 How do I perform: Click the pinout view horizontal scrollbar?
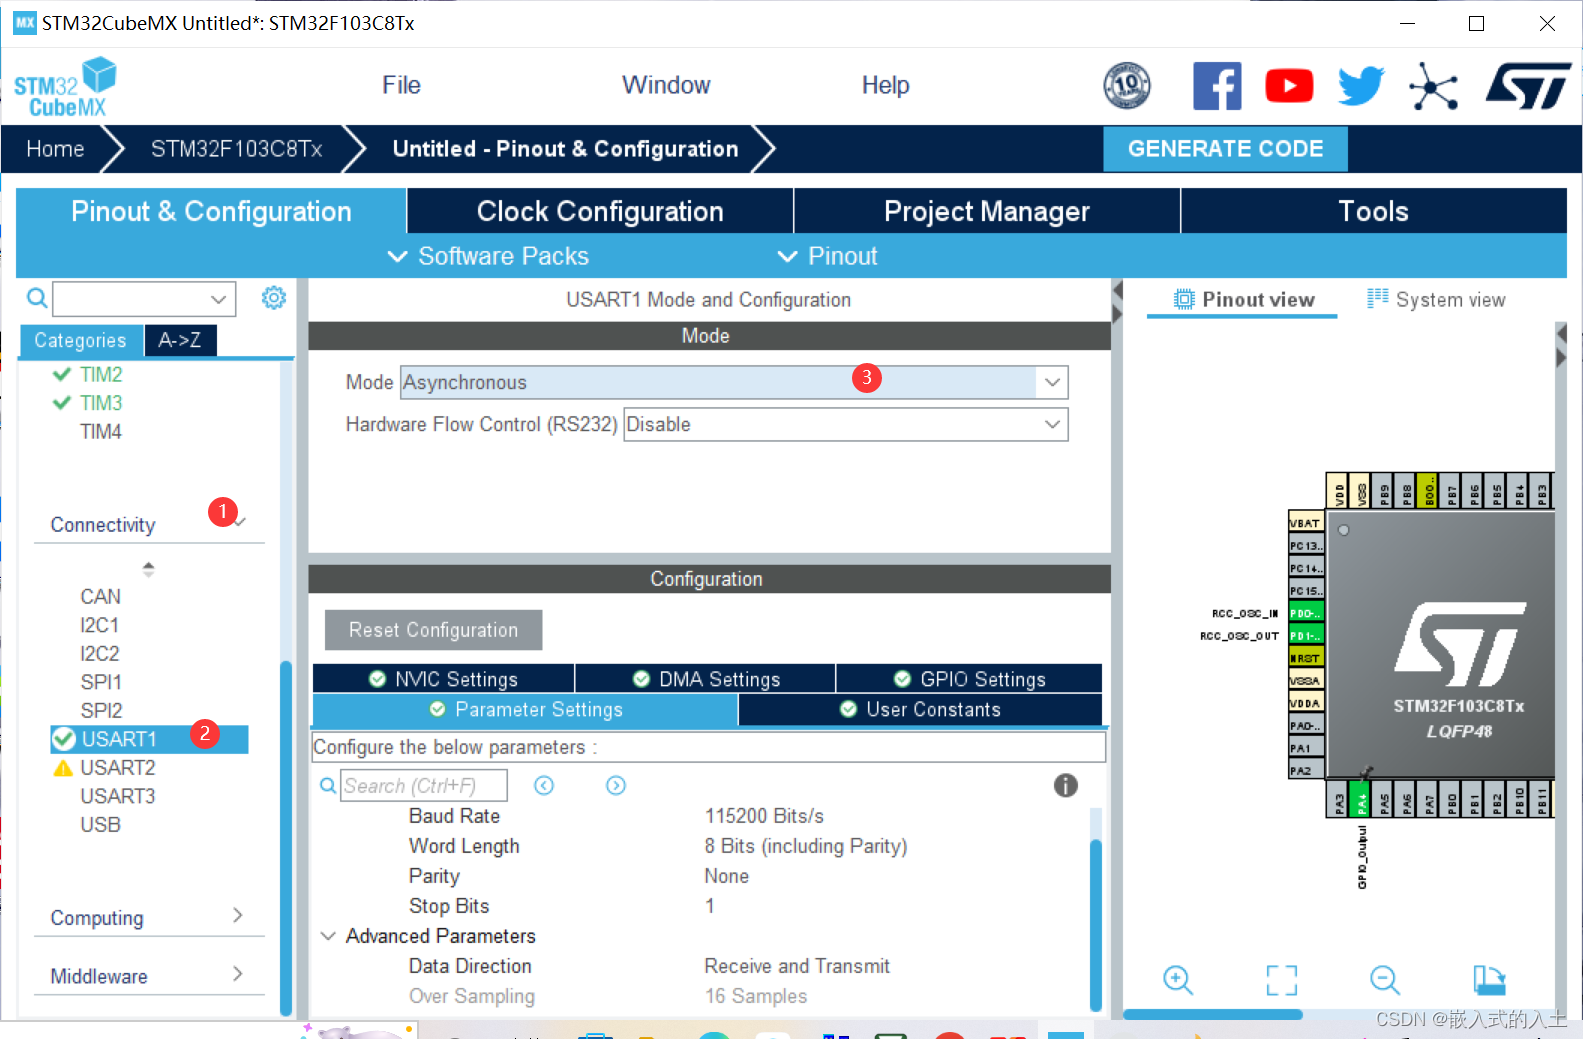click(x=1212, y=1013)
